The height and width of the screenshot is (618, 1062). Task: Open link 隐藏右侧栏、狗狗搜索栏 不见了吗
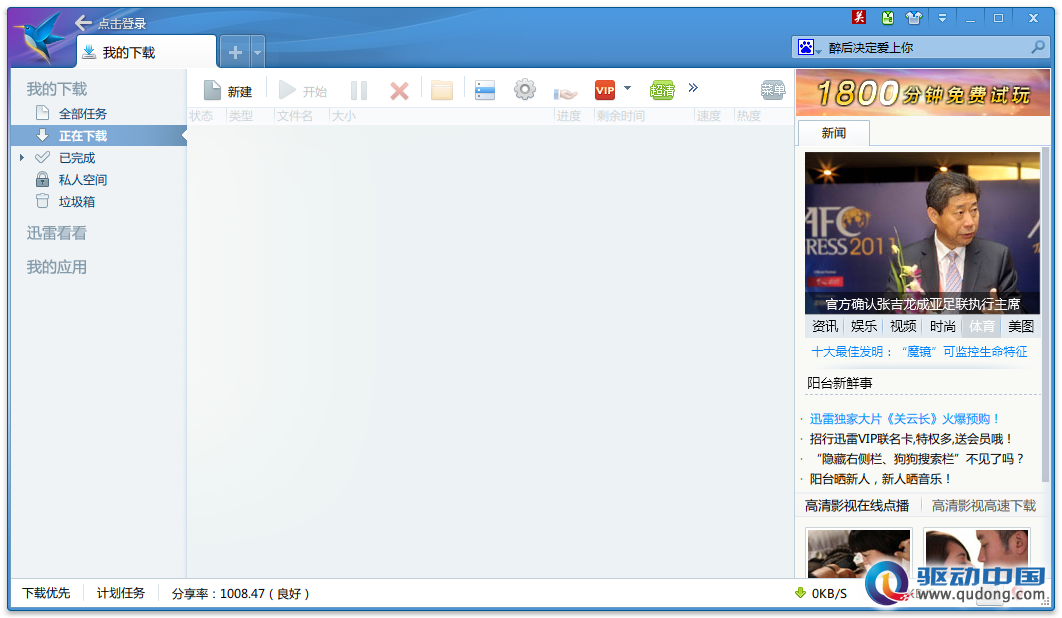pyautogui.click(x=920, y=459)
